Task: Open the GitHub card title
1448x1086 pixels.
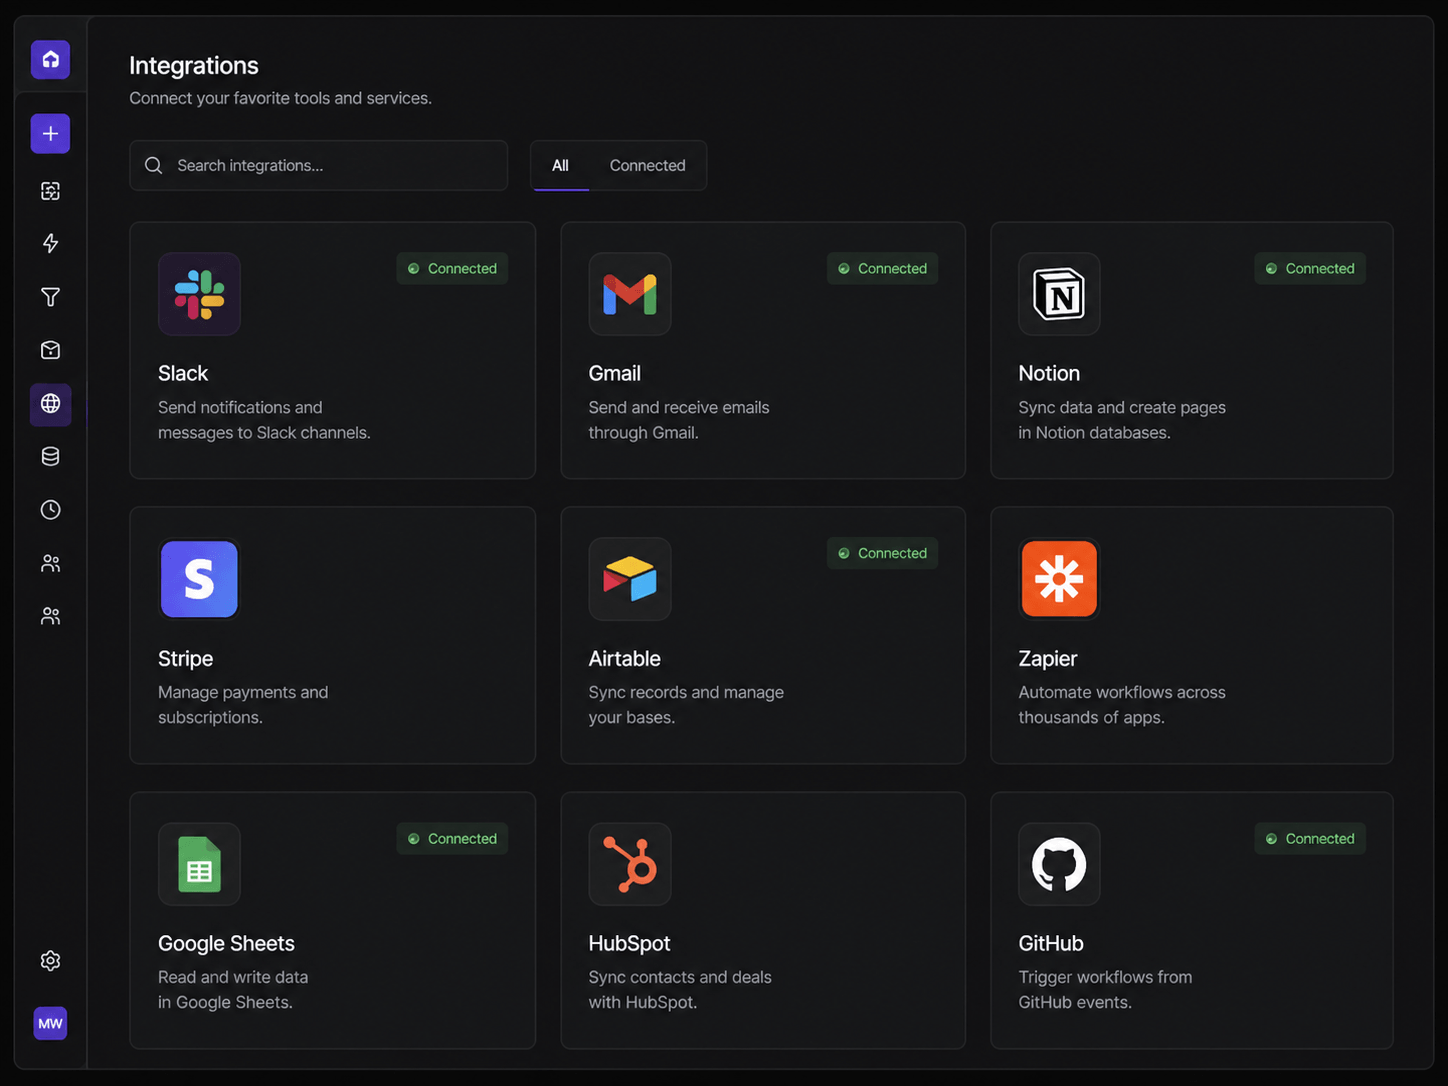Action: point(1050,943)
